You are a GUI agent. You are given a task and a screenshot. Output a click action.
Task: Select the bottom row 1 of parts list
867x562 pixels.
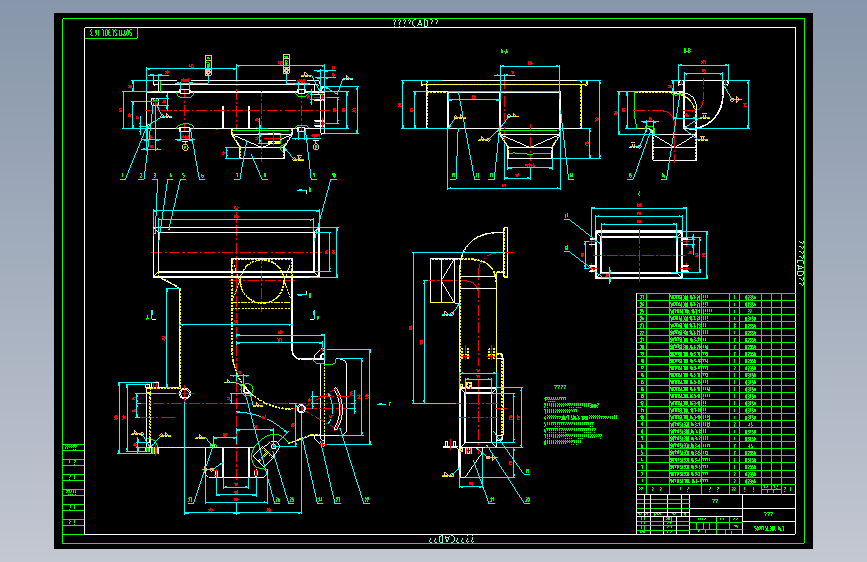point(716,481)
